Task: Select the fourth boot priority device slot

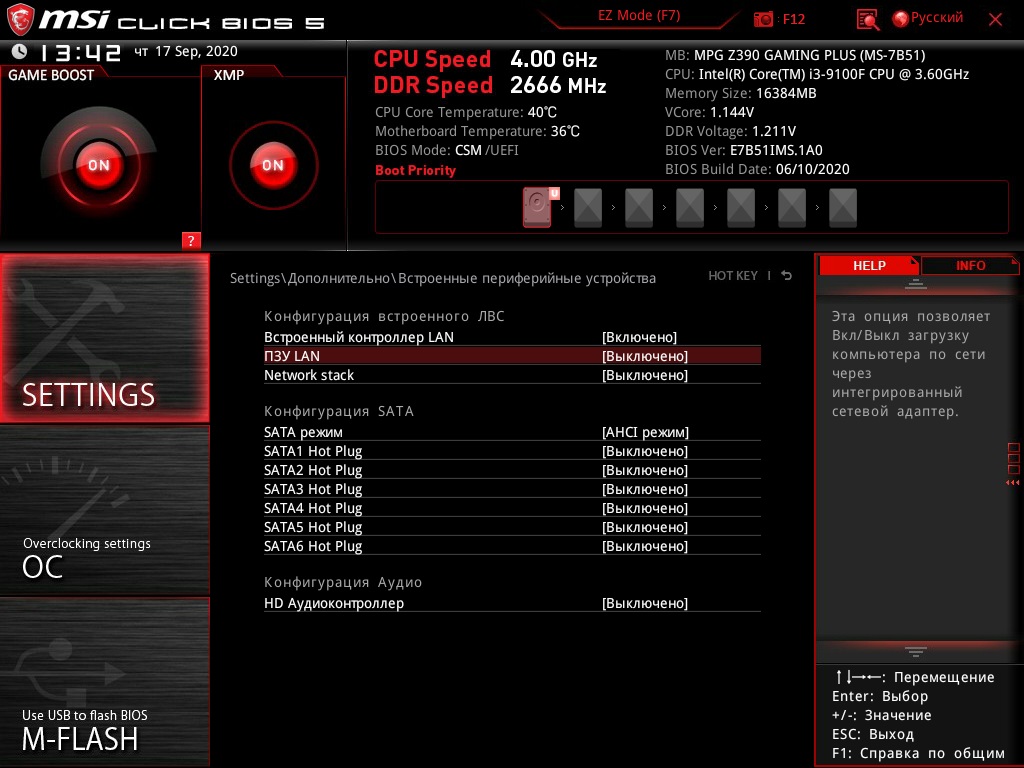Action: click(x=690, y=208)
